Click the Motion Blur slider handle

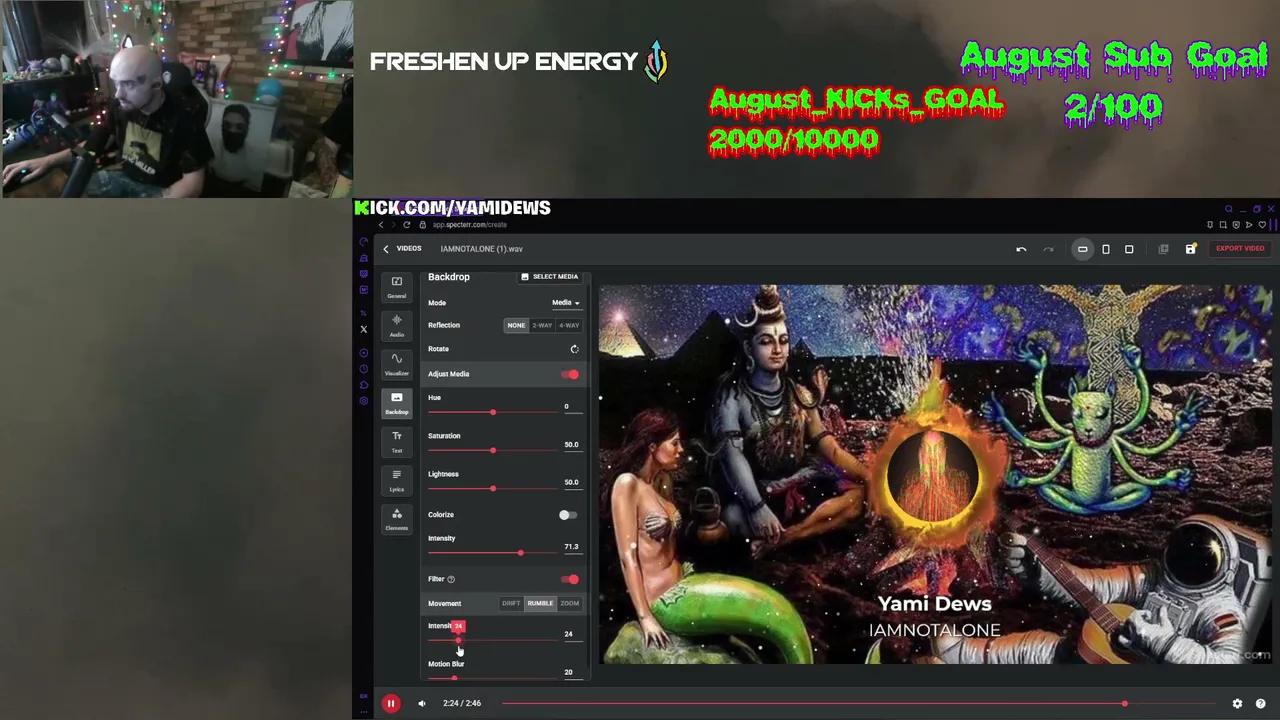click(454, 678)
